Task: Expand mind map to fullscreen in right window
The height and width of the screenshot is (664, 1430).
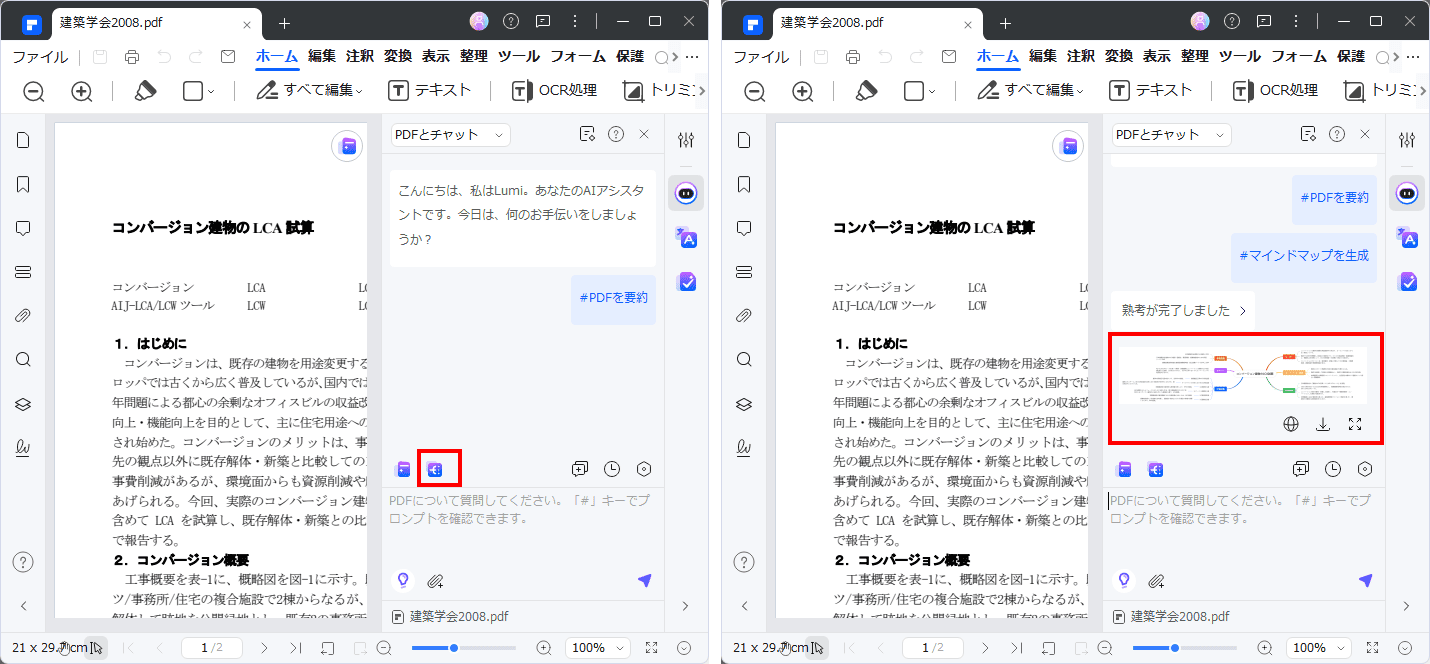Action: click(x=1355, y=424)
